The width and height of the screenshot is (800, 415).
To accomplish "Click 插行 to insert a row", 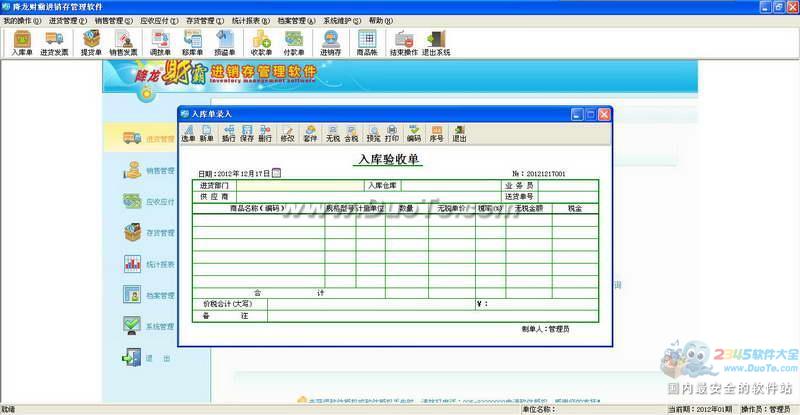I will click(229, 134).
